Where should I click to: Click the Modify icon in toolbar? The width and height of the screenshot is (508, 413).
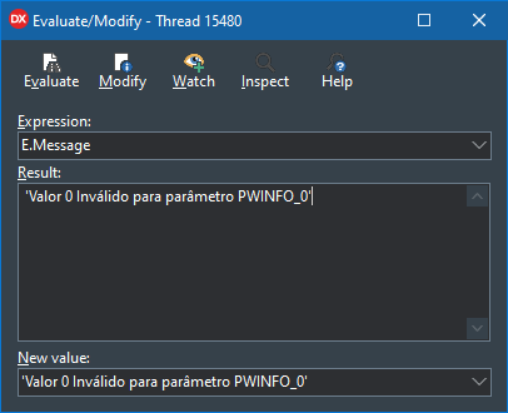[x=123, y=62]
